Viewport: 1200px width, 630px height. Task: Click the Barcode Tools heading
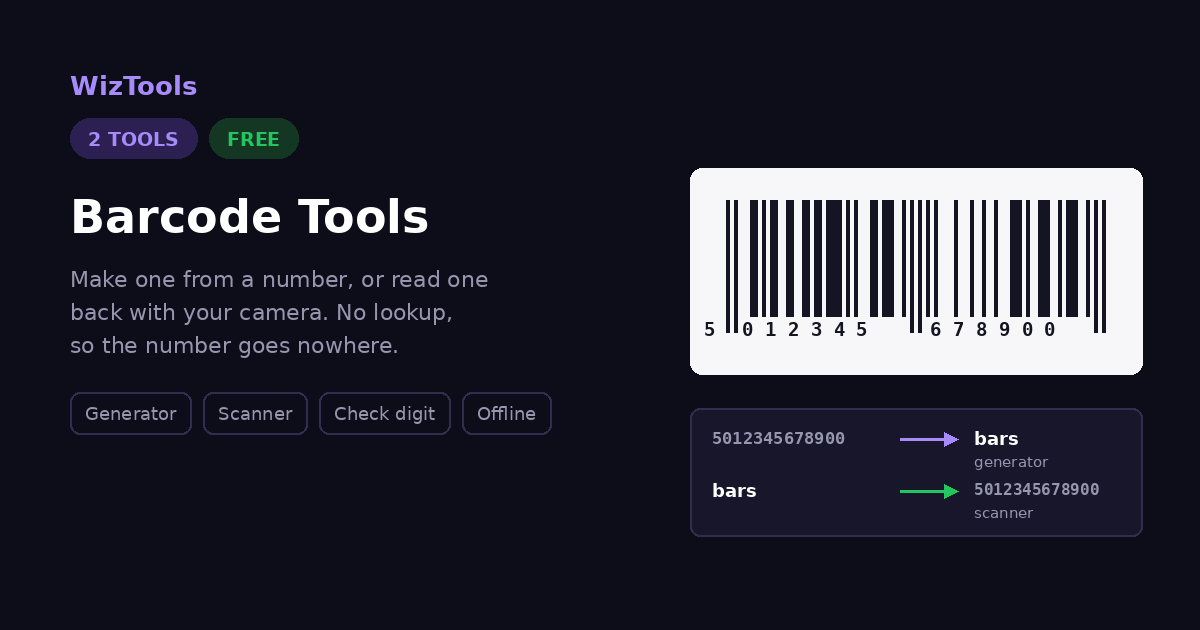pos(249,217)
